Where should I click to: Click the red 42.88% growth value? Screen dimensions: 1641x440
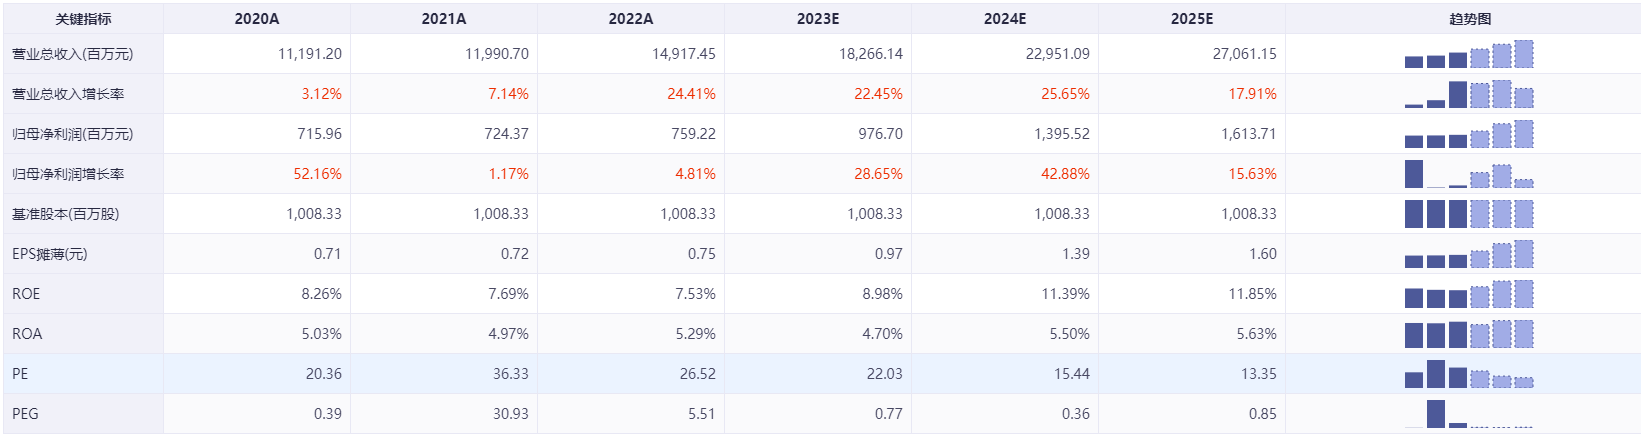click(x=1065, y=174)
